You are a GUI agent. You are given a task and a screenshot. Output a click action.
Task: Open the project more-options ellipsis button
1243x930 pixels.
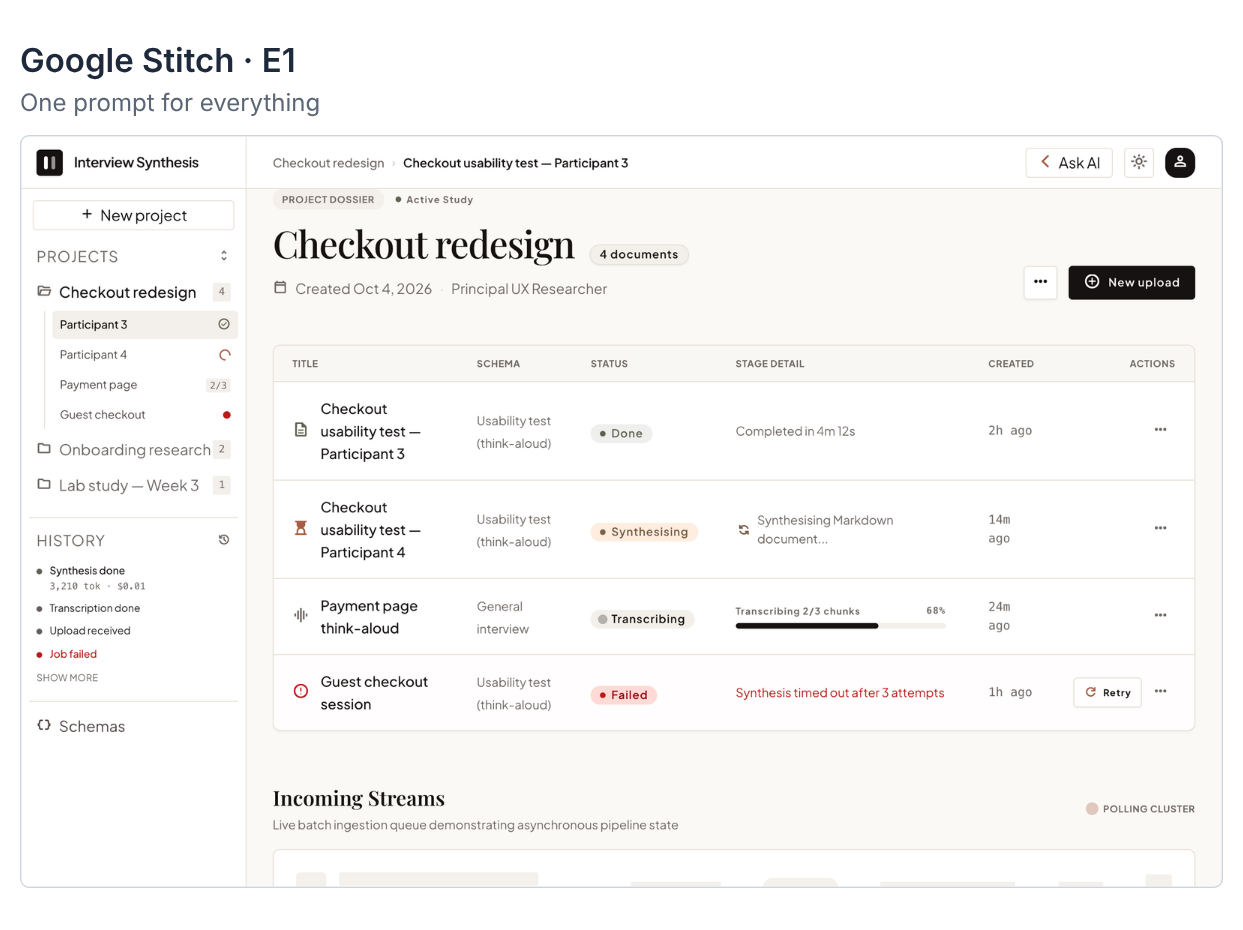click(1040, 282)
